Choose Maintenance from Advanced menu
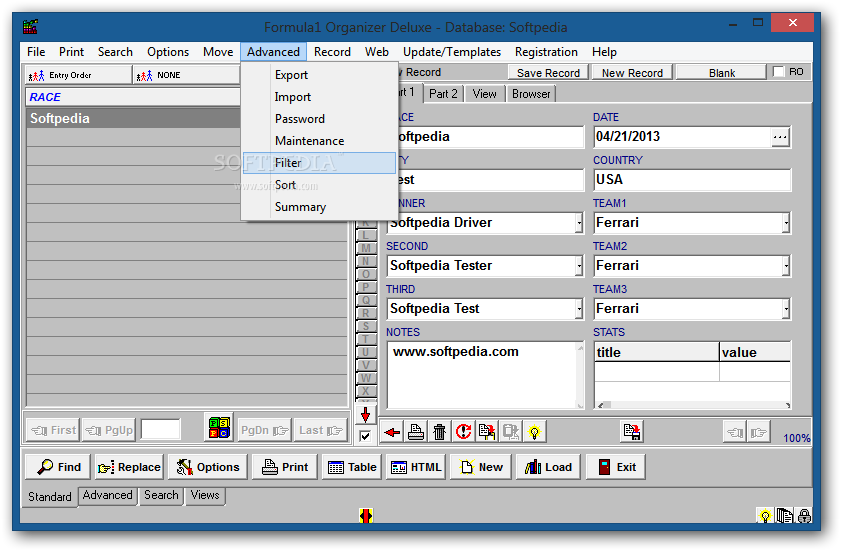Screen dimensions: 841x551 point(319,141)
